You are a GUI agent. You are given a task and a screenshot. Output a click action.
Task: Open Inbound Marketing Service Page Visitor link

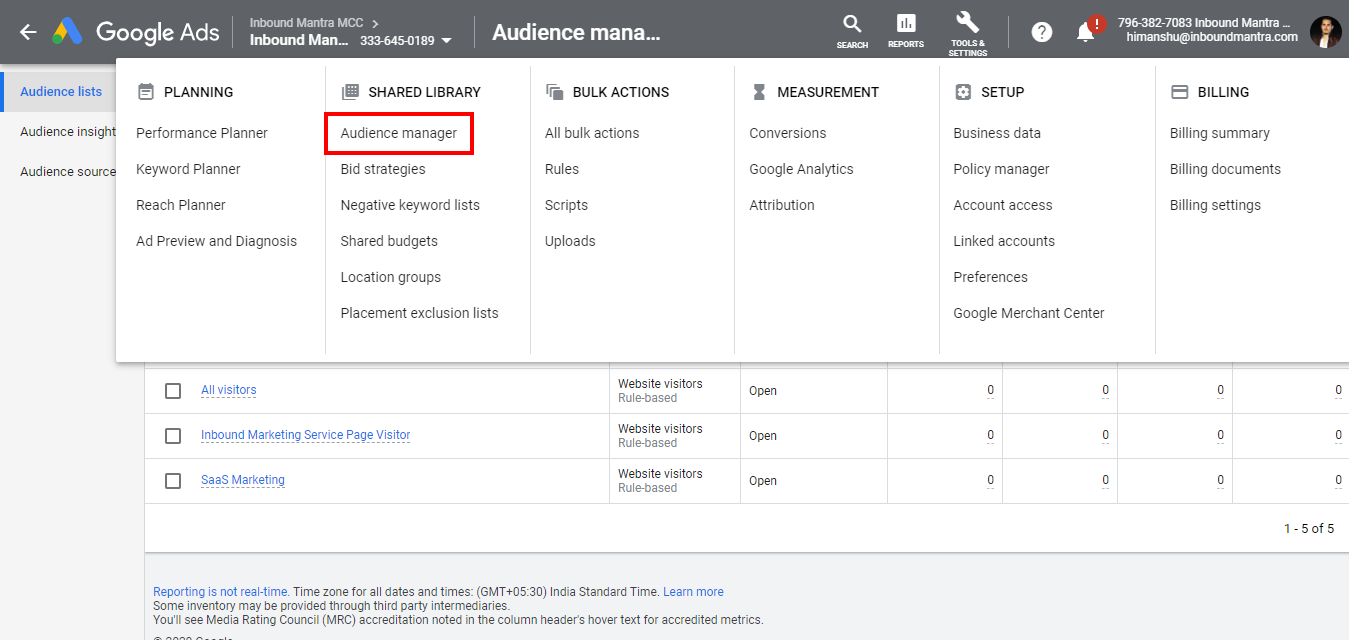(305, 435)
